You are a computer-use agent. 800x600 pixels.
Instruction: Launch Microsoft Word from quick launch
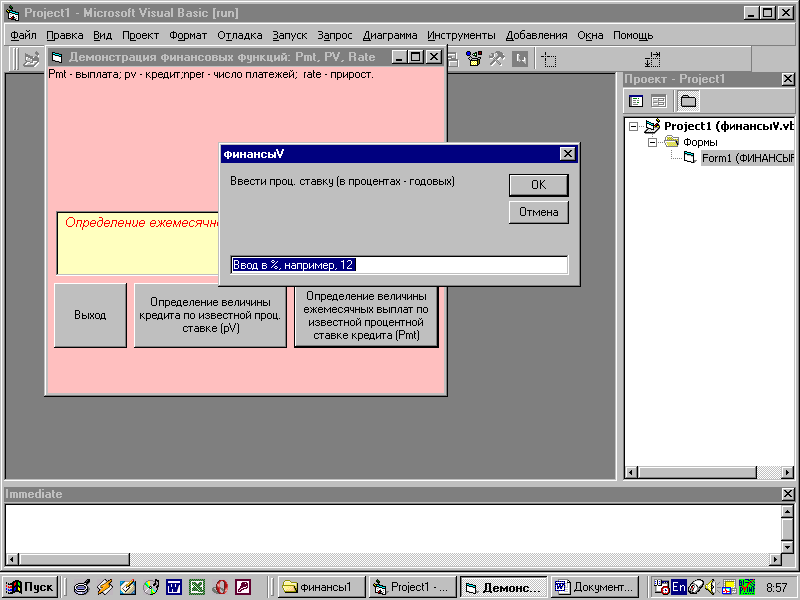coord(174,587)
